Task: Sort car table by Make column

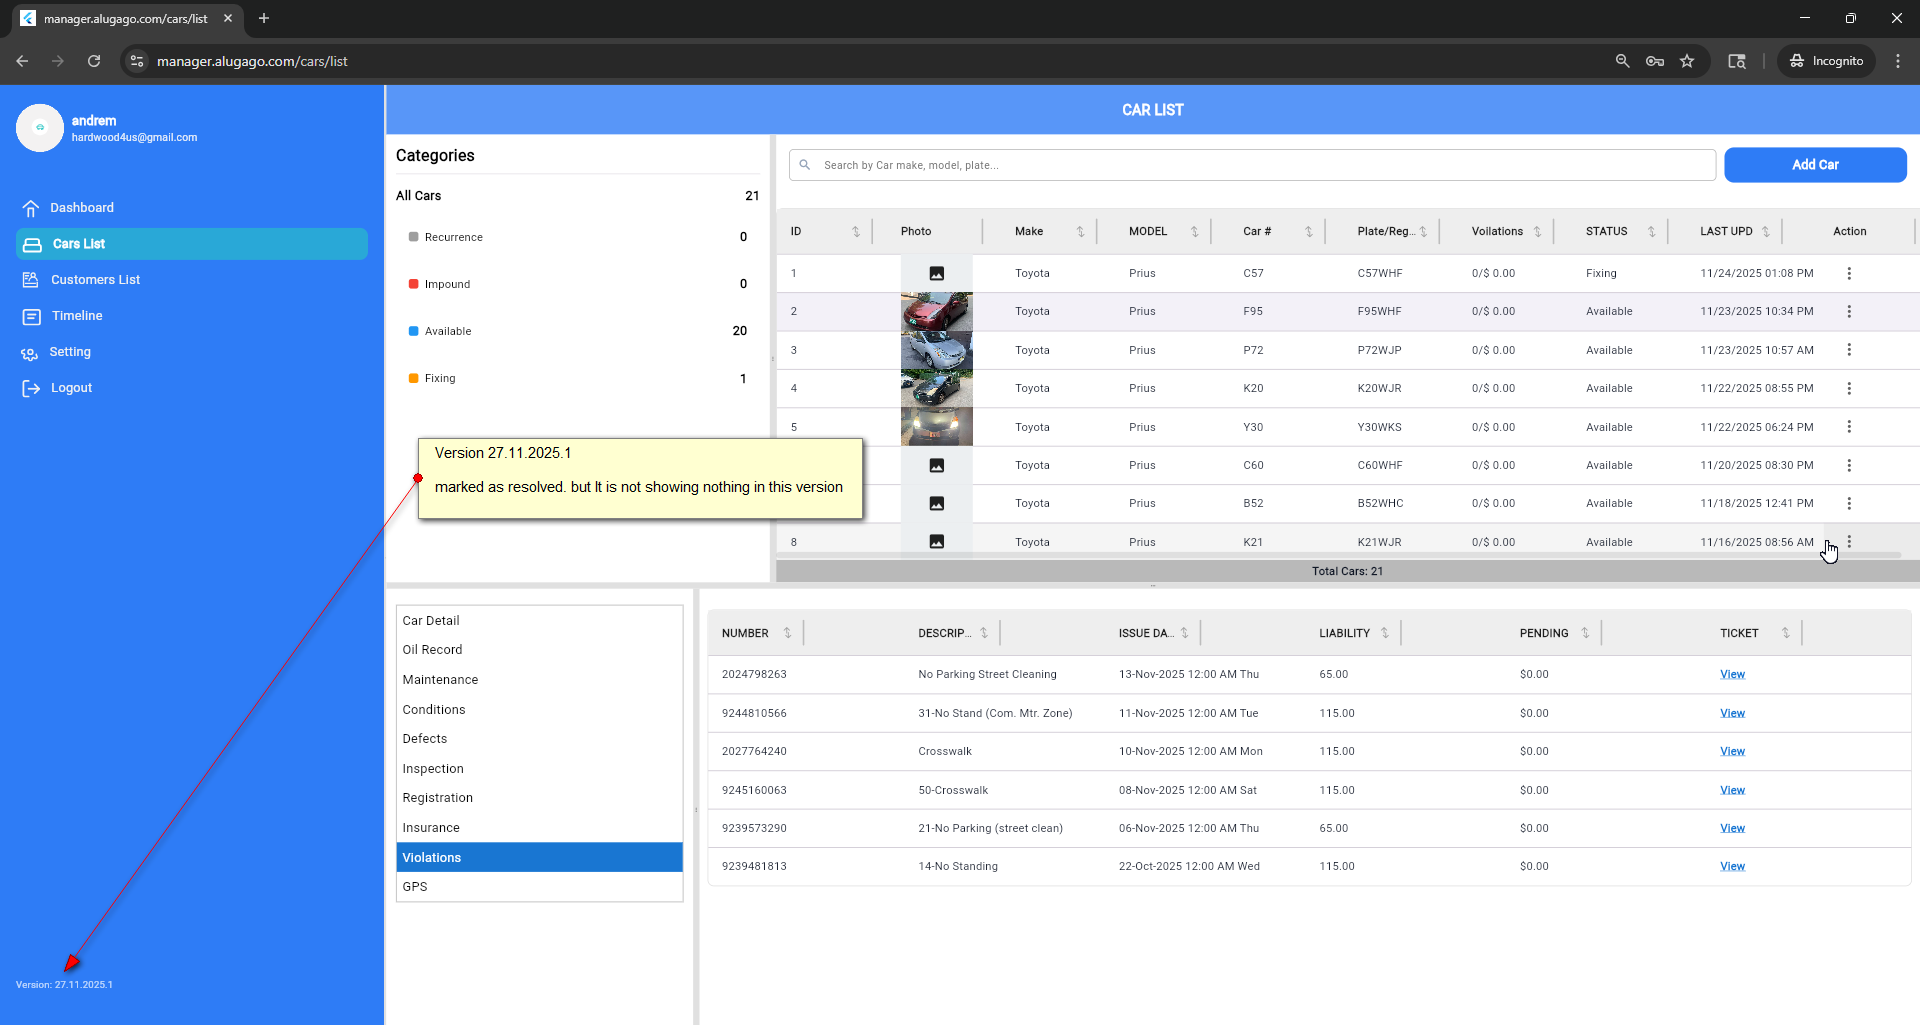Action: click(1080, 231)
